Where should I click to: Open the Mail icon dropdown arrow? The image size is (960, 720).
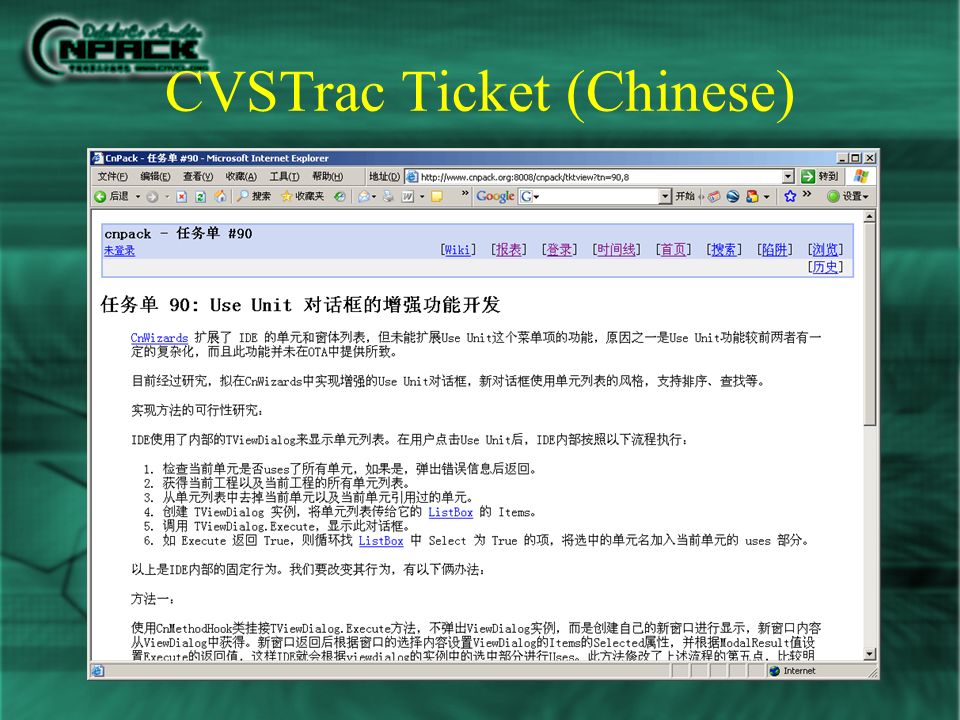point(374,197)
